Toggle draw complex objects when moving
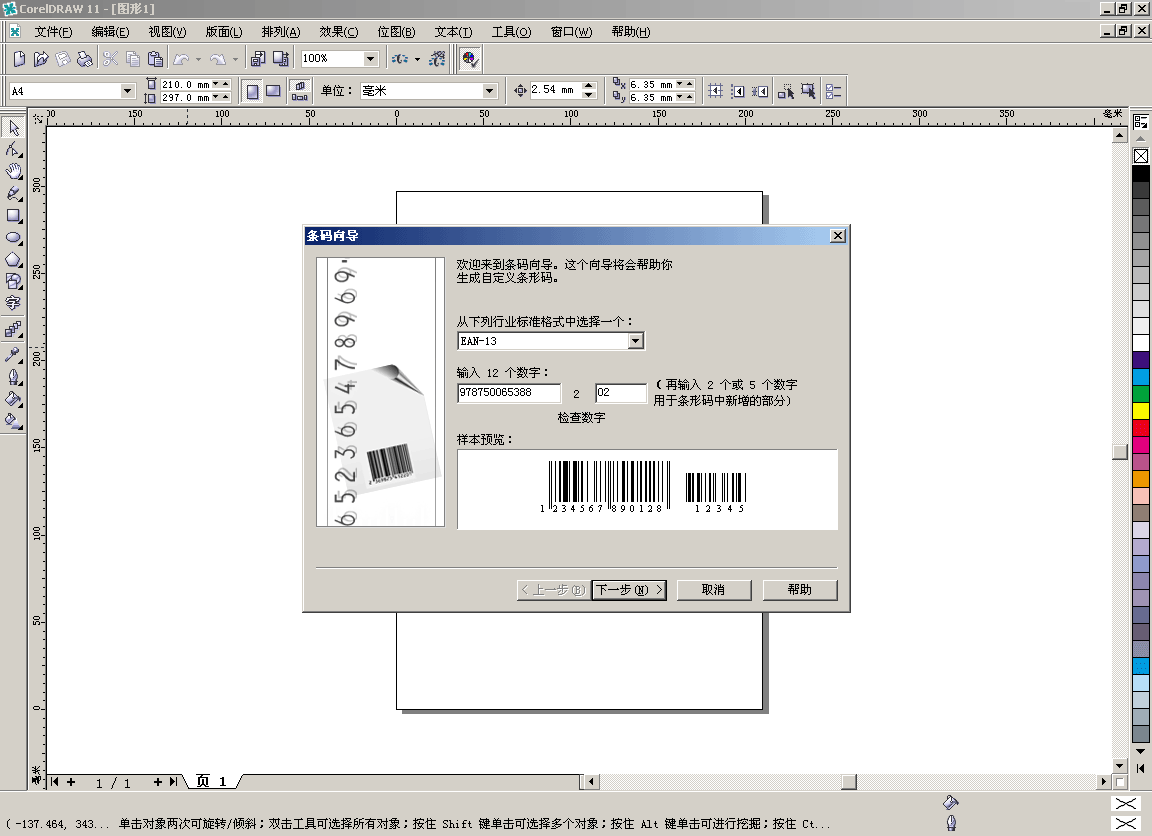This screenshot has width=1152, height=836. (x=785, y=91)
